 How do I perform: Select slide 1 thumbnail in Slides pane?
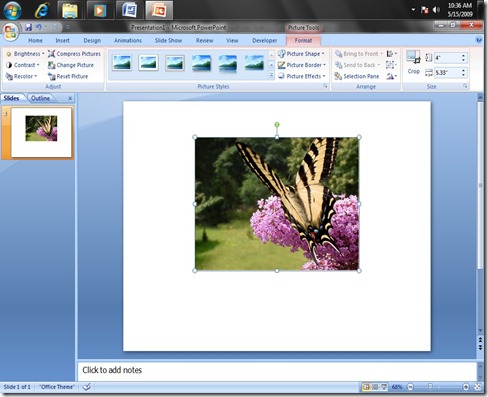(x=41, y=132)
